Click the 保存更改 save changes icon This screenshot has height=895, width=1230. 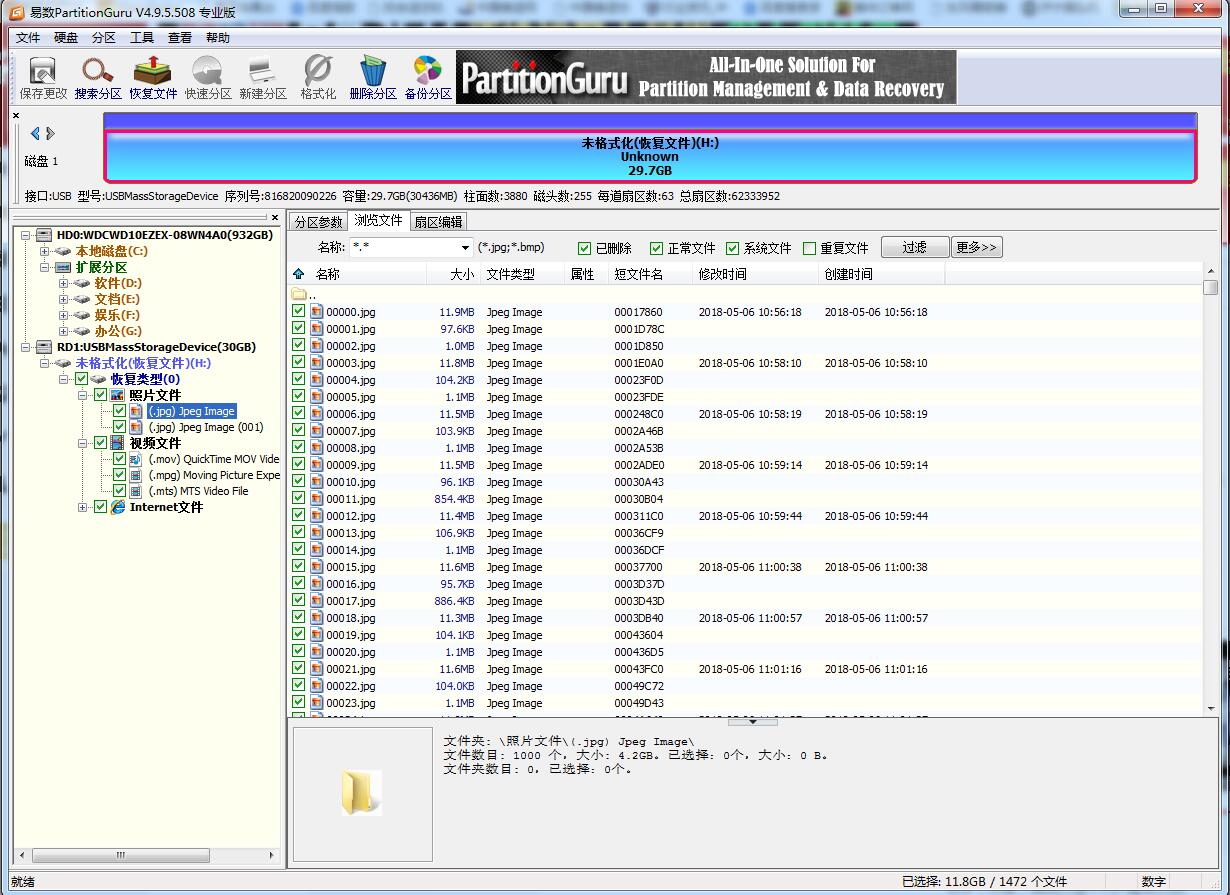pyautogui.click(x=43, y=78)
